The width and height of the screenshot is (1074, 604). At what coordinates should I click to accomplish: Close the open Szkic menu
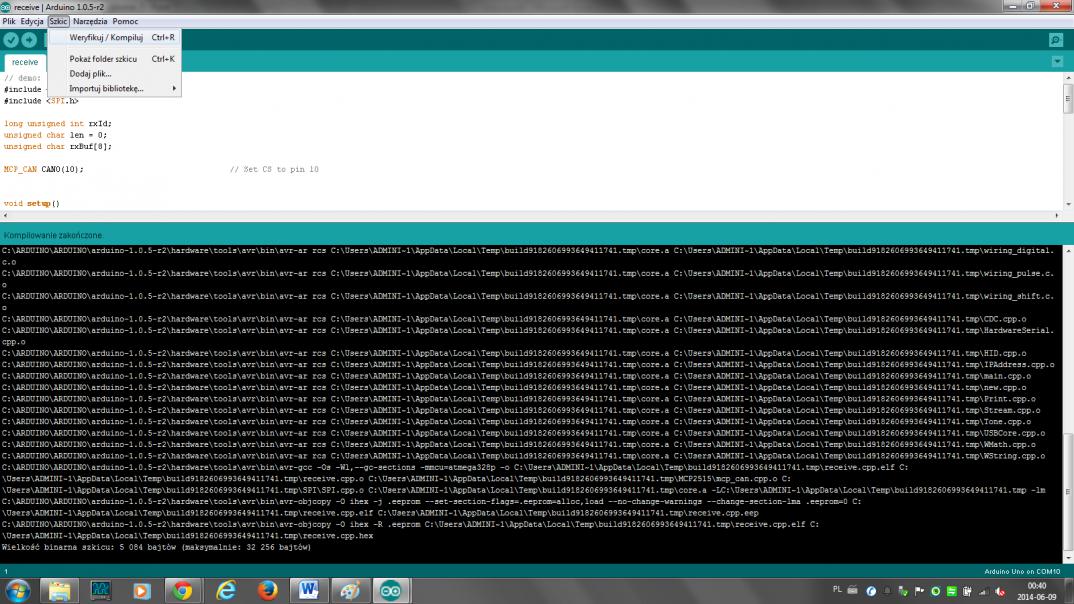[x=58, y=21]
